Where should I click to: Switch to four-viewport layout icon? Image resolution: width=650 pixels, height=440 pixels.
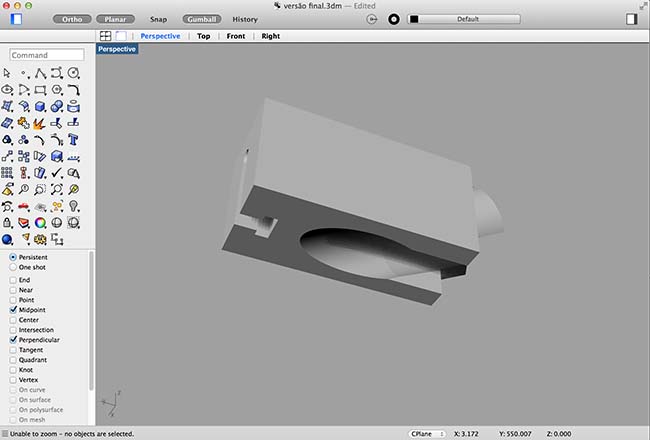click(x=105, y=36)
